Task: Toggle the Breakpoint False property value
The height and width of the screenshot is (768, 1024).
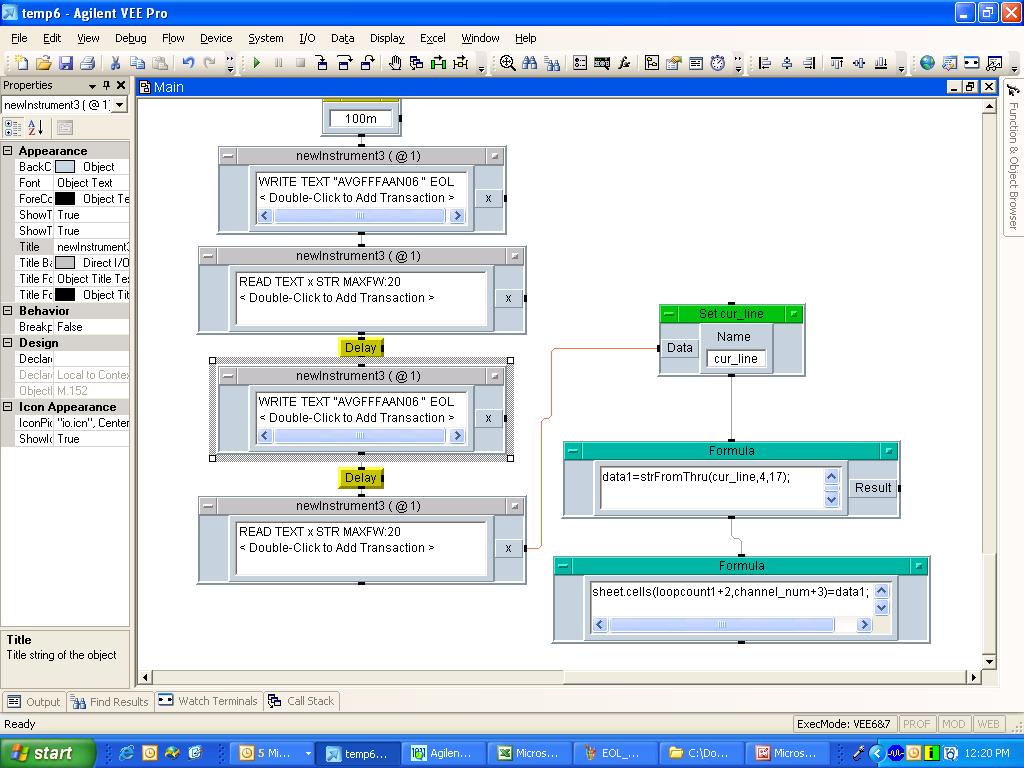Action: [x=90, y=327]
